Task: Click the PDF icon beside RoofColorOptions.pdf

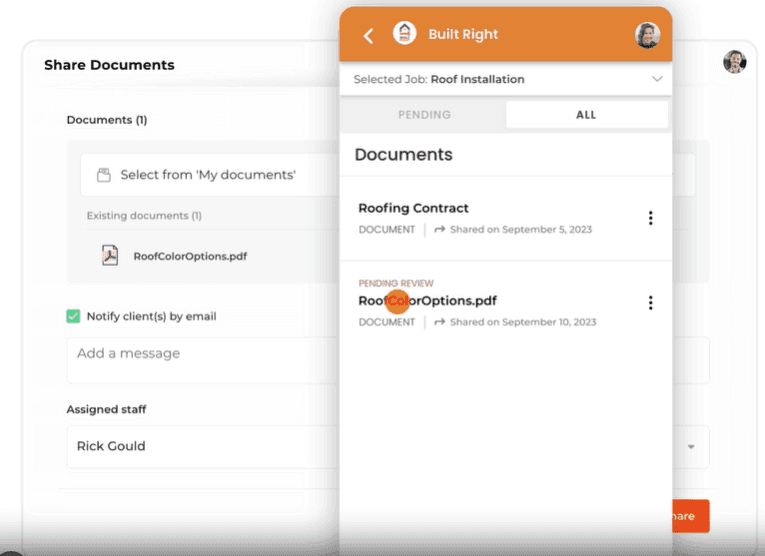Action: tap(110, 256)
